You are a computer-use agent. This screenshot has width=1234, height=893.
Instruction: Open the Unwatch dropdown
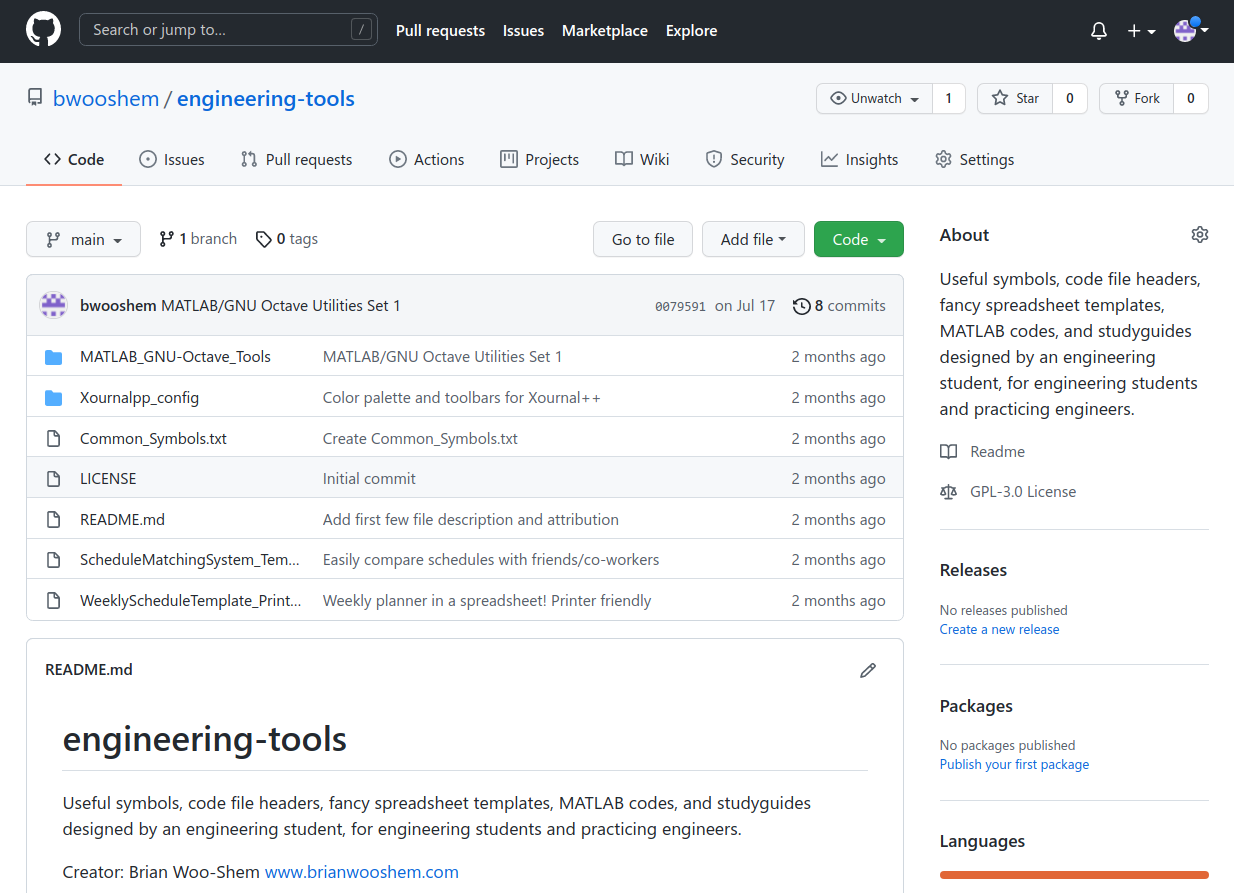coord(875,98)
